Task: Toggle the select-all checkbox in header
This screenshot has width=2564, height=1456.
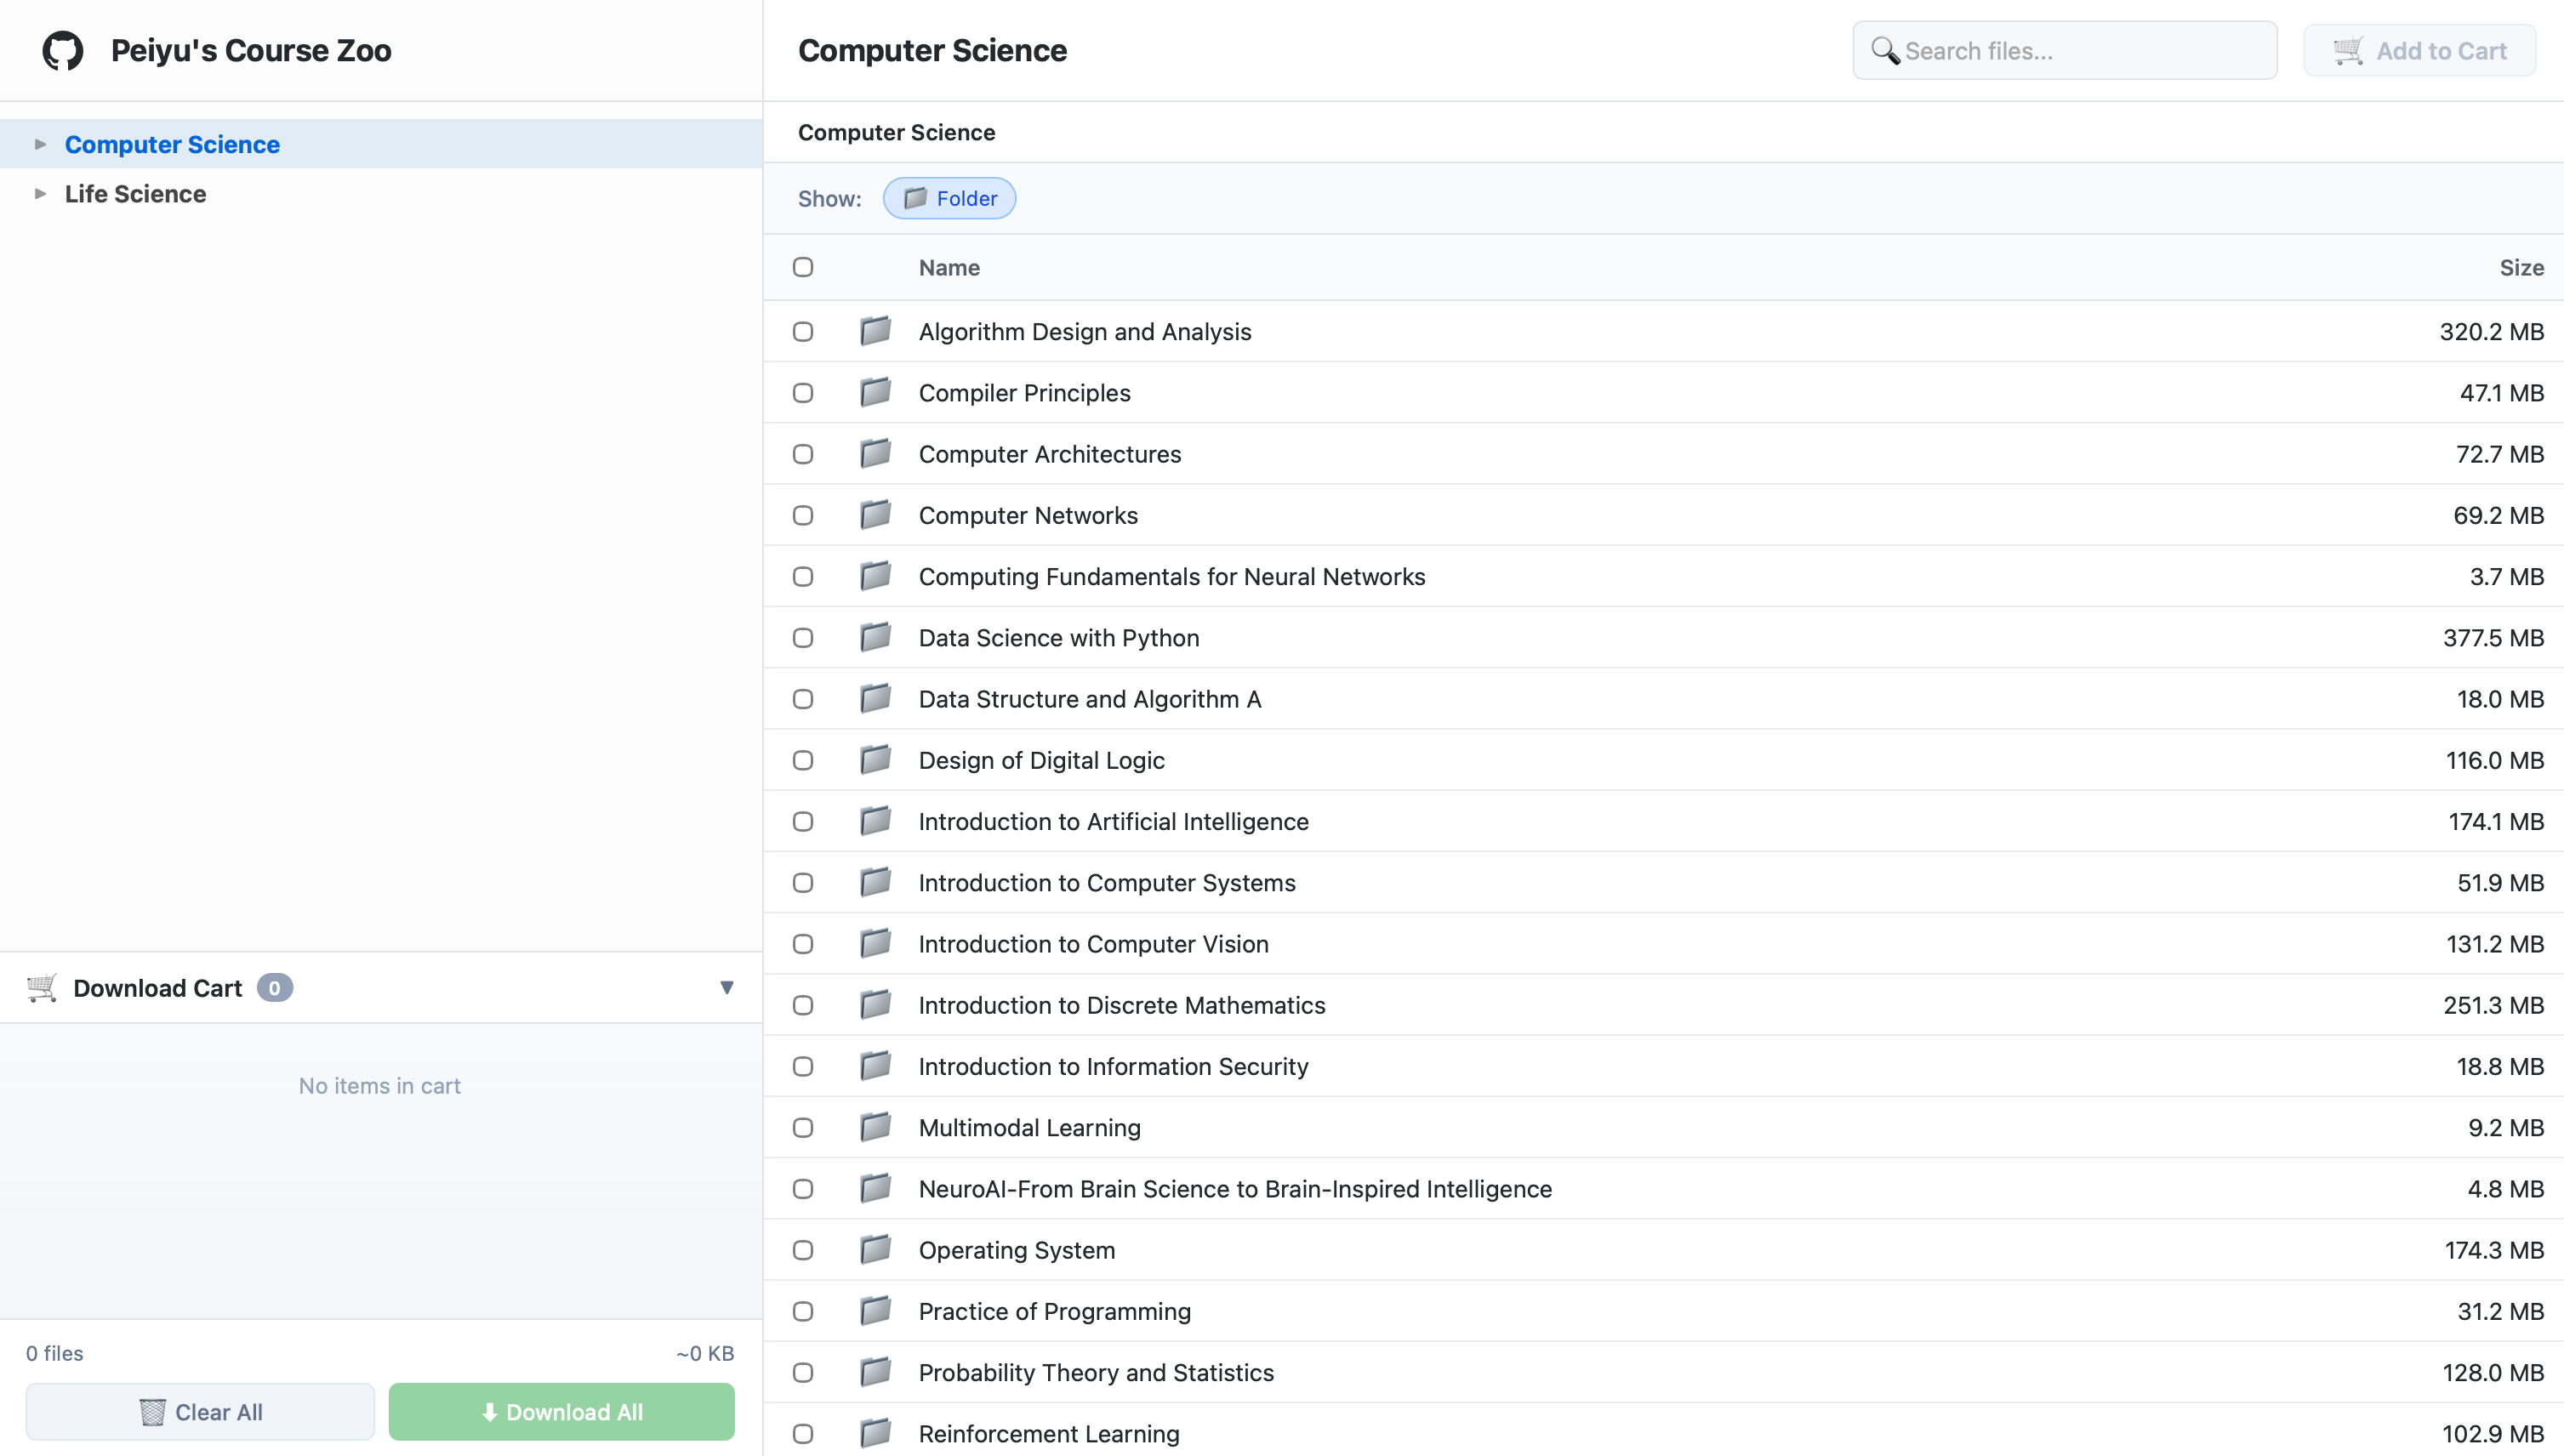Action: pos(803,267)
